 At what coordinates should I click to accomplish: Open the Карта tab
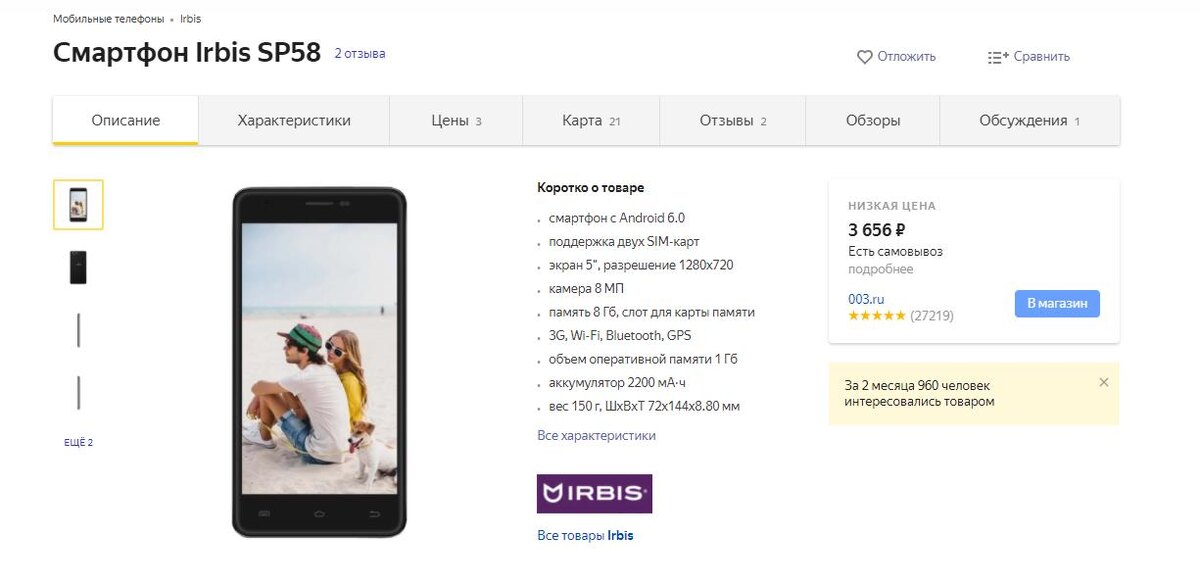click(x=591, y=121)
